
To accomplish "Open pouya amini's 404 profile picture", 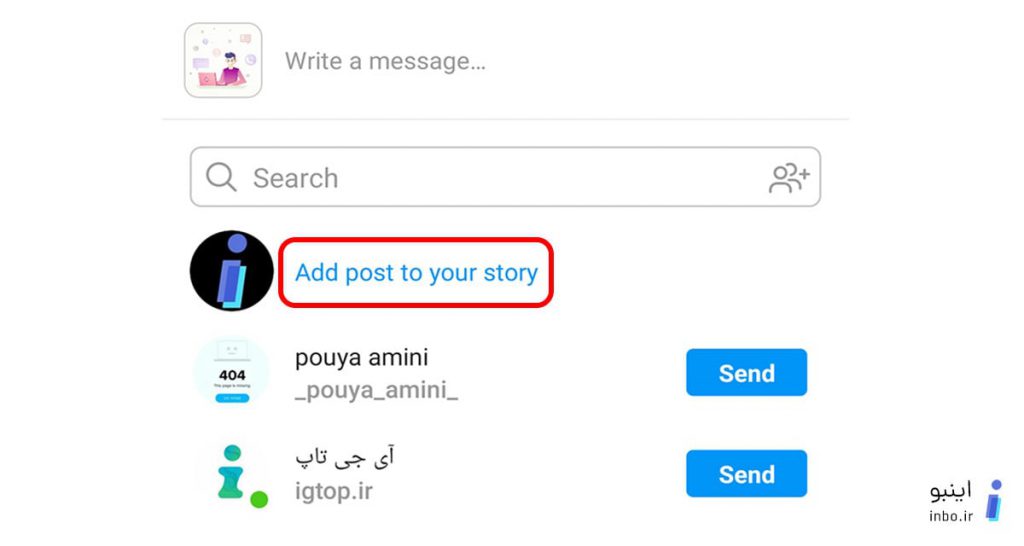I will [232, 372].
